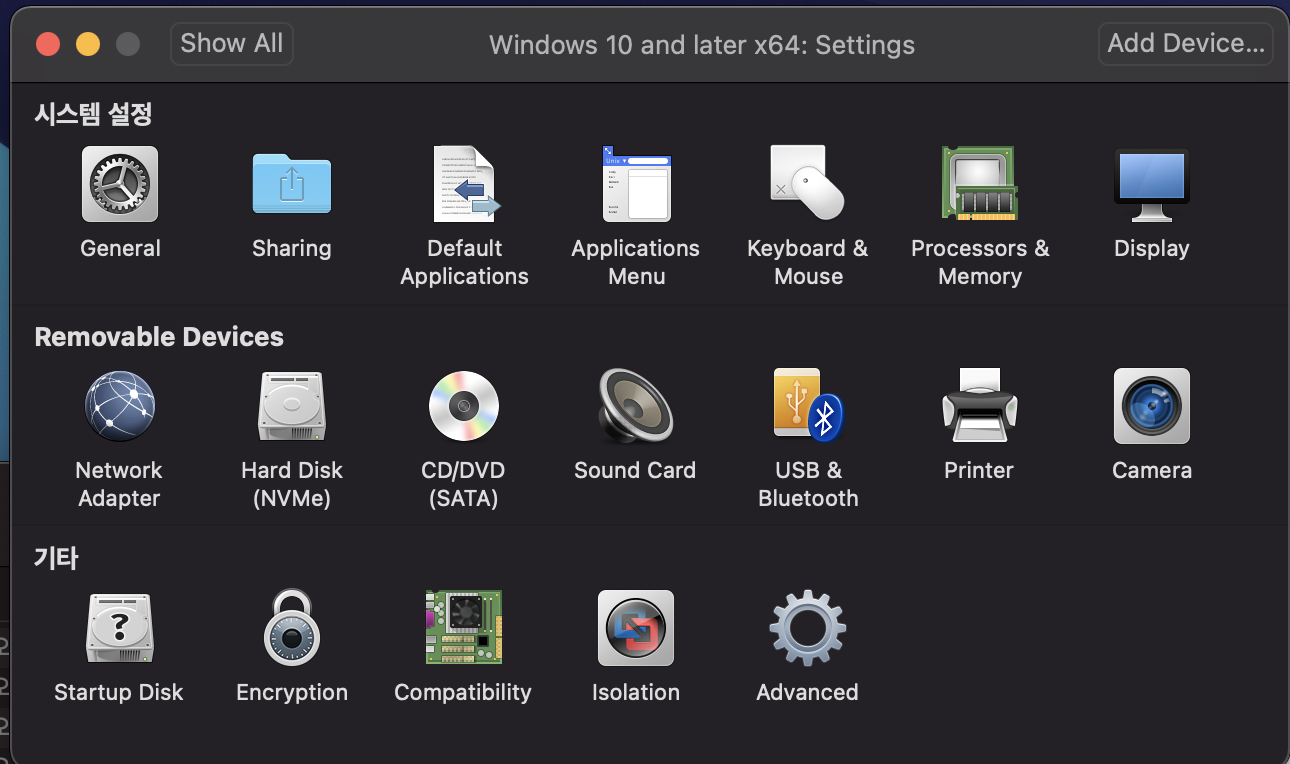Open the Sharing folder icon
This screenshot has height=764, width=1290.
point(292,184)
